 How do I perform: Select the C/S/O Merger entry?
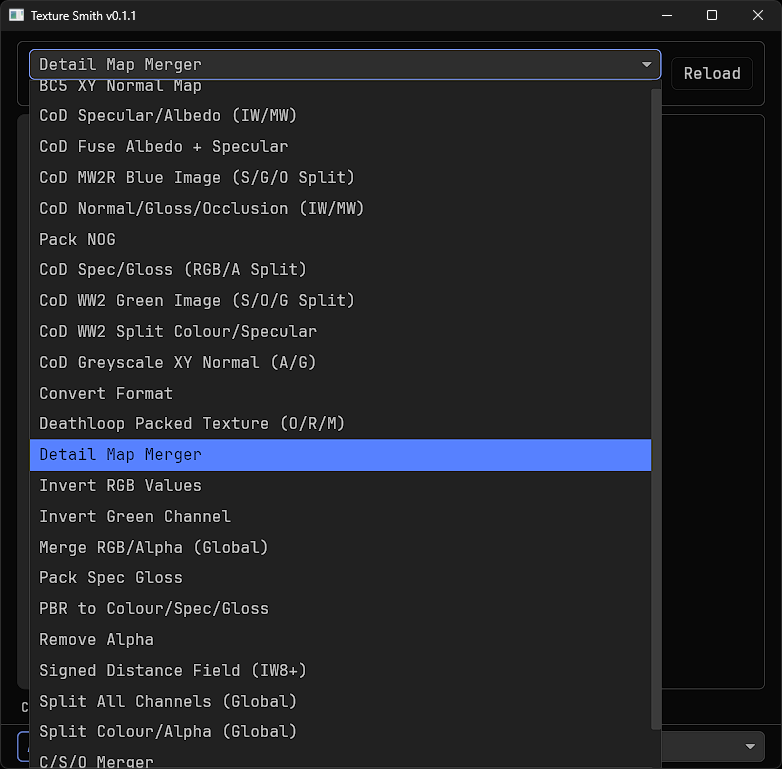coord(340,759)
